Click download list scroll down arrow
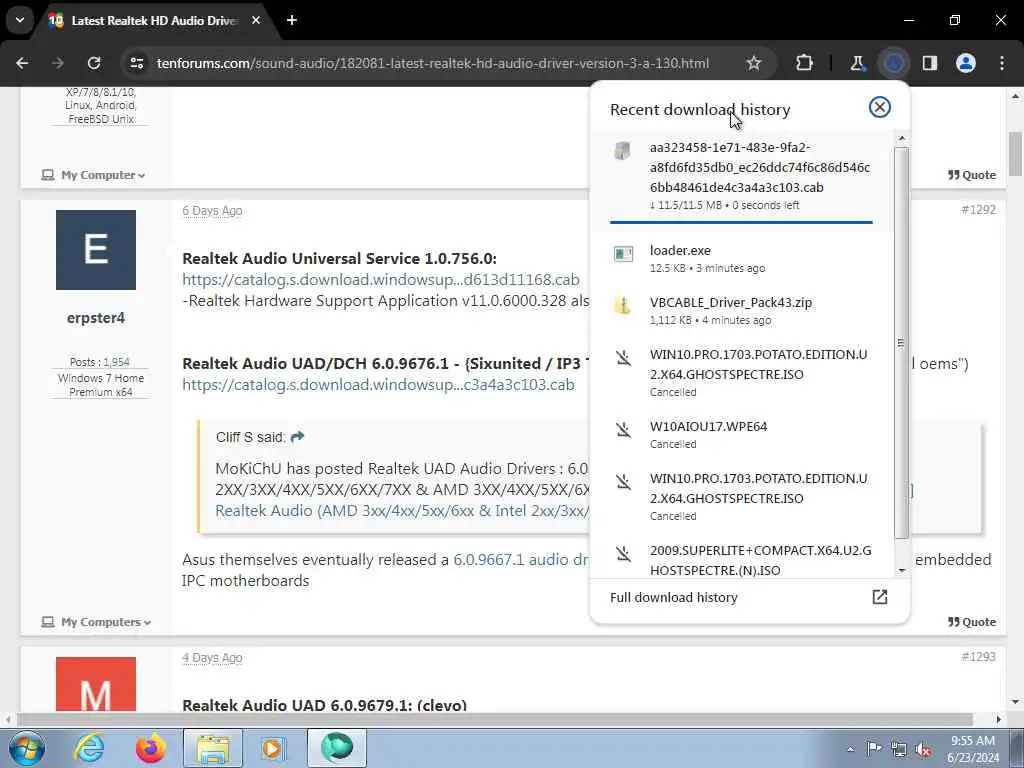Viewport: 1024px width, 768px height. [x=902, y=571]
